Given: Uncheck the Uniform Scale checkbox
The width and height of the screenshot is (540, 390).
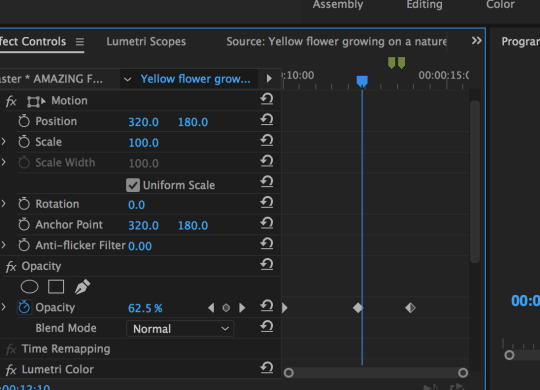Looking at the screenshot, I should pyautogui.click(x=133, y=185).
